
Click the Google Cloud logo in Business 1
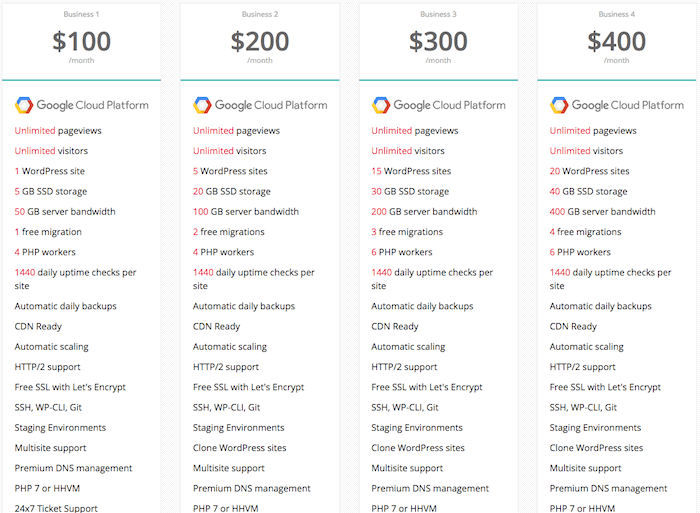tap(81, 105)
